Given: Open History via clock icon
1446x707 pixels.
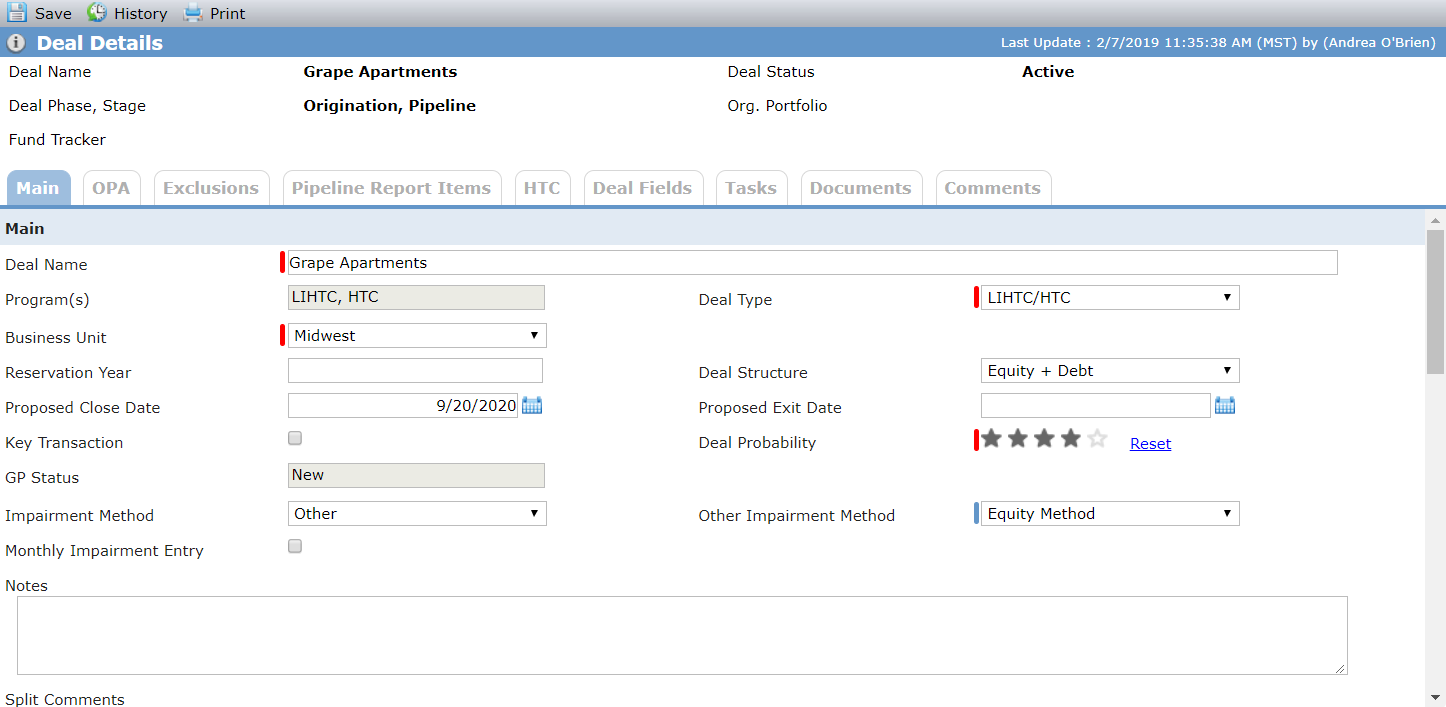Looking at the screenshot, I should 97,13.
